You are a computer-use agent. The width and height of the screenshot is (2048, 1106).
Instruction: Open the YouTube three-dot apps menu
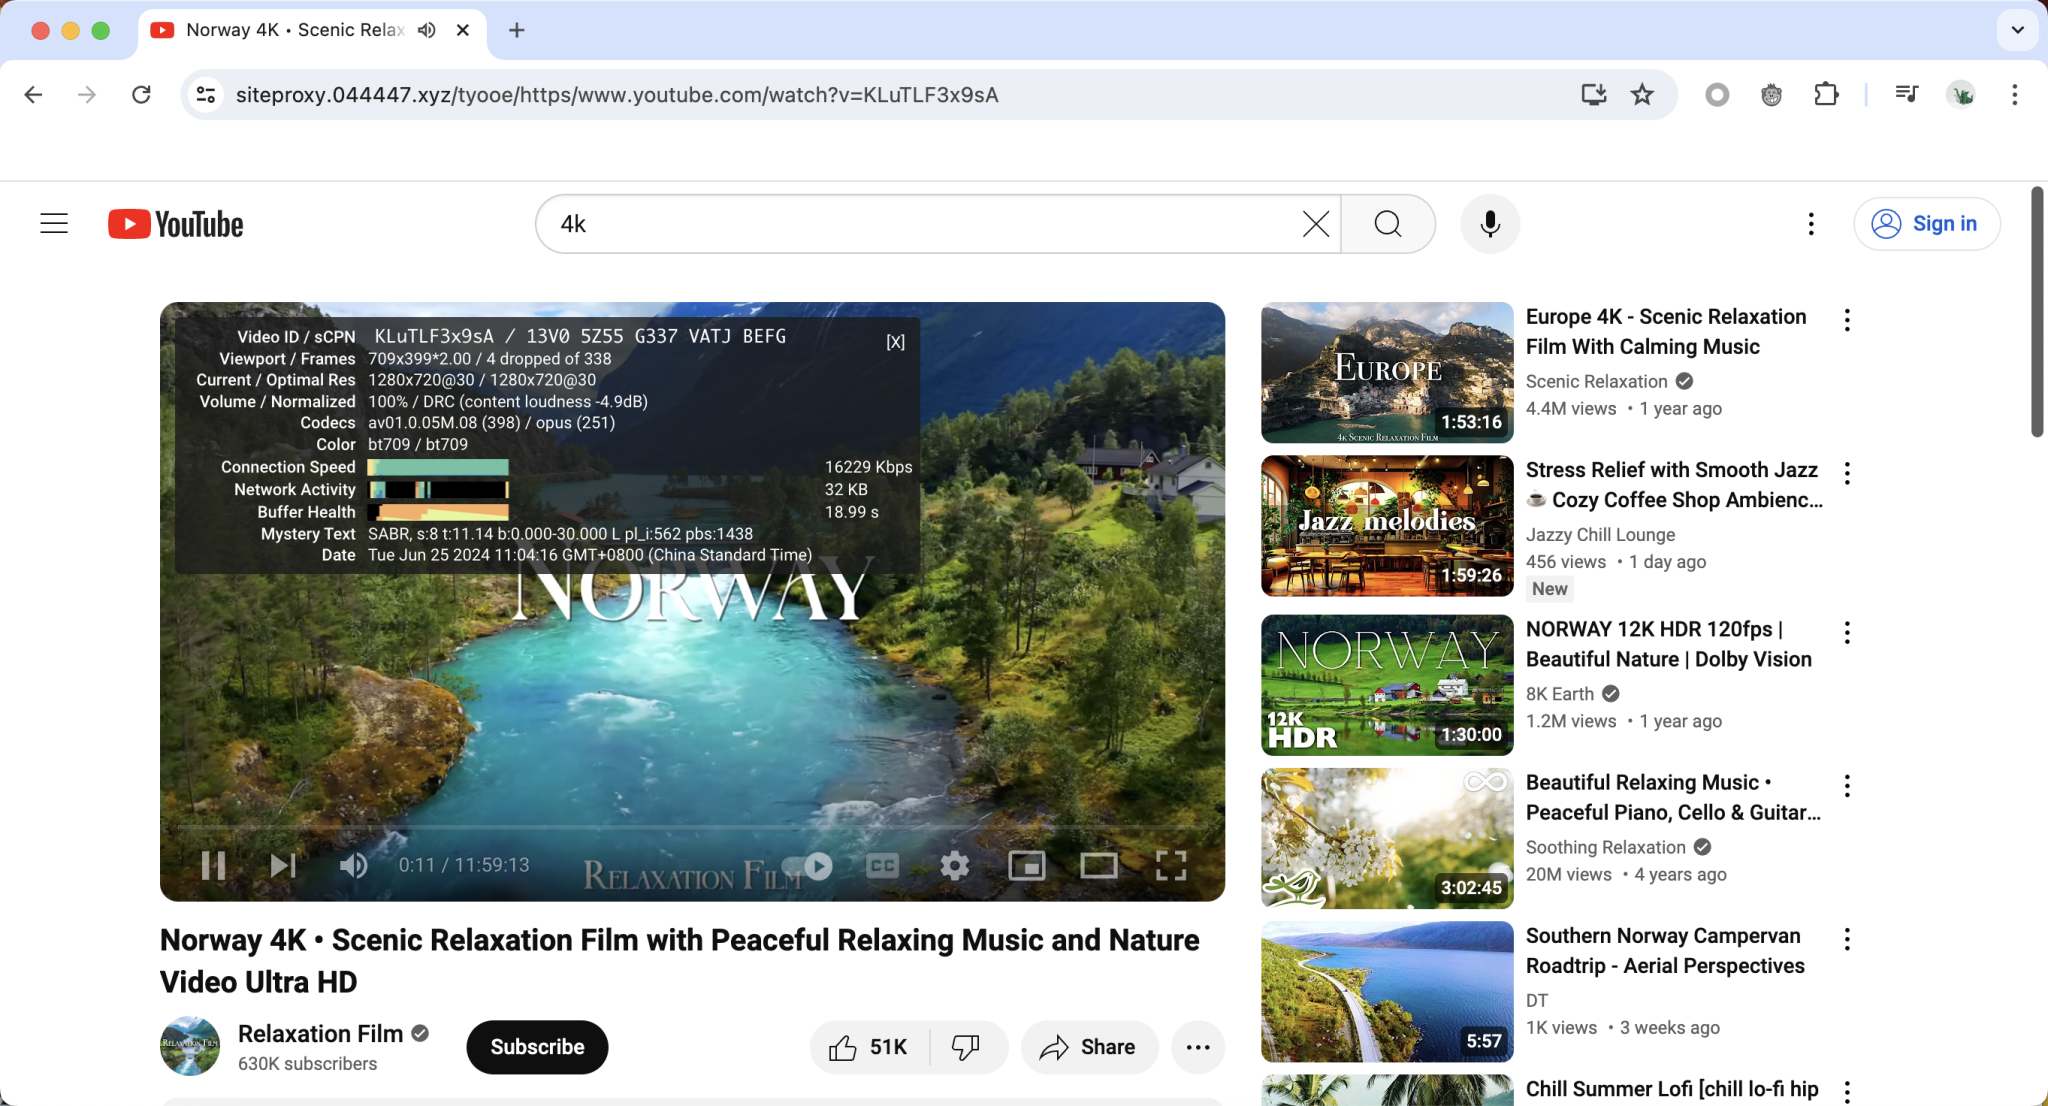tap(1810, 223)
